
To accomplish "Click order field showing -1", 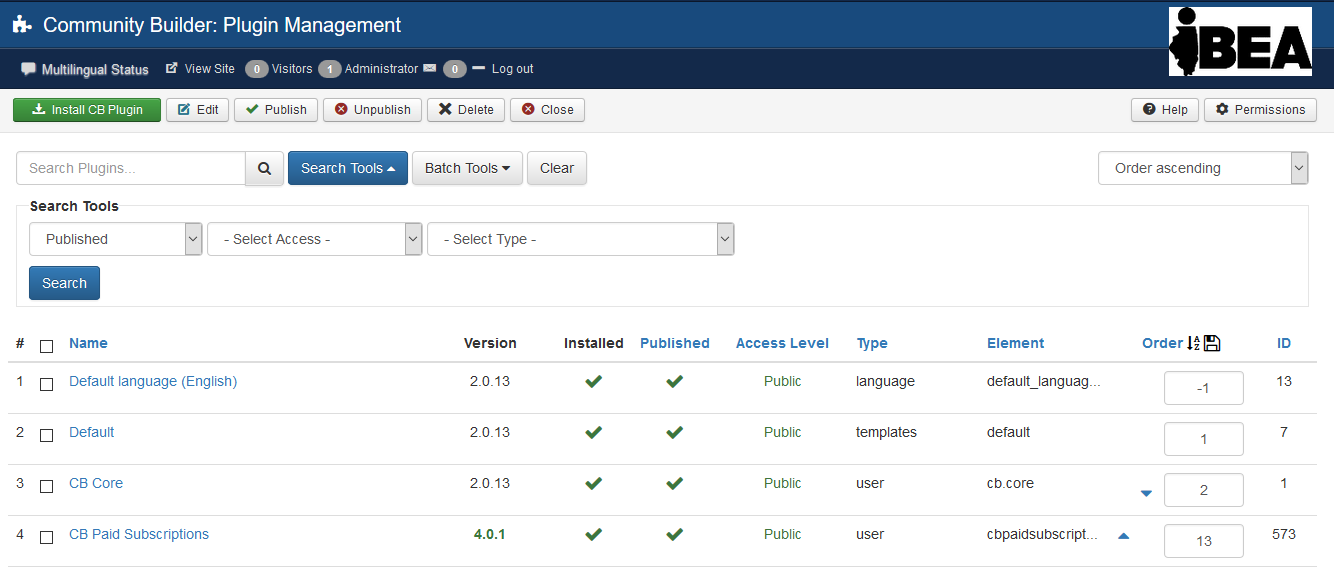I will pos(1204,388).
